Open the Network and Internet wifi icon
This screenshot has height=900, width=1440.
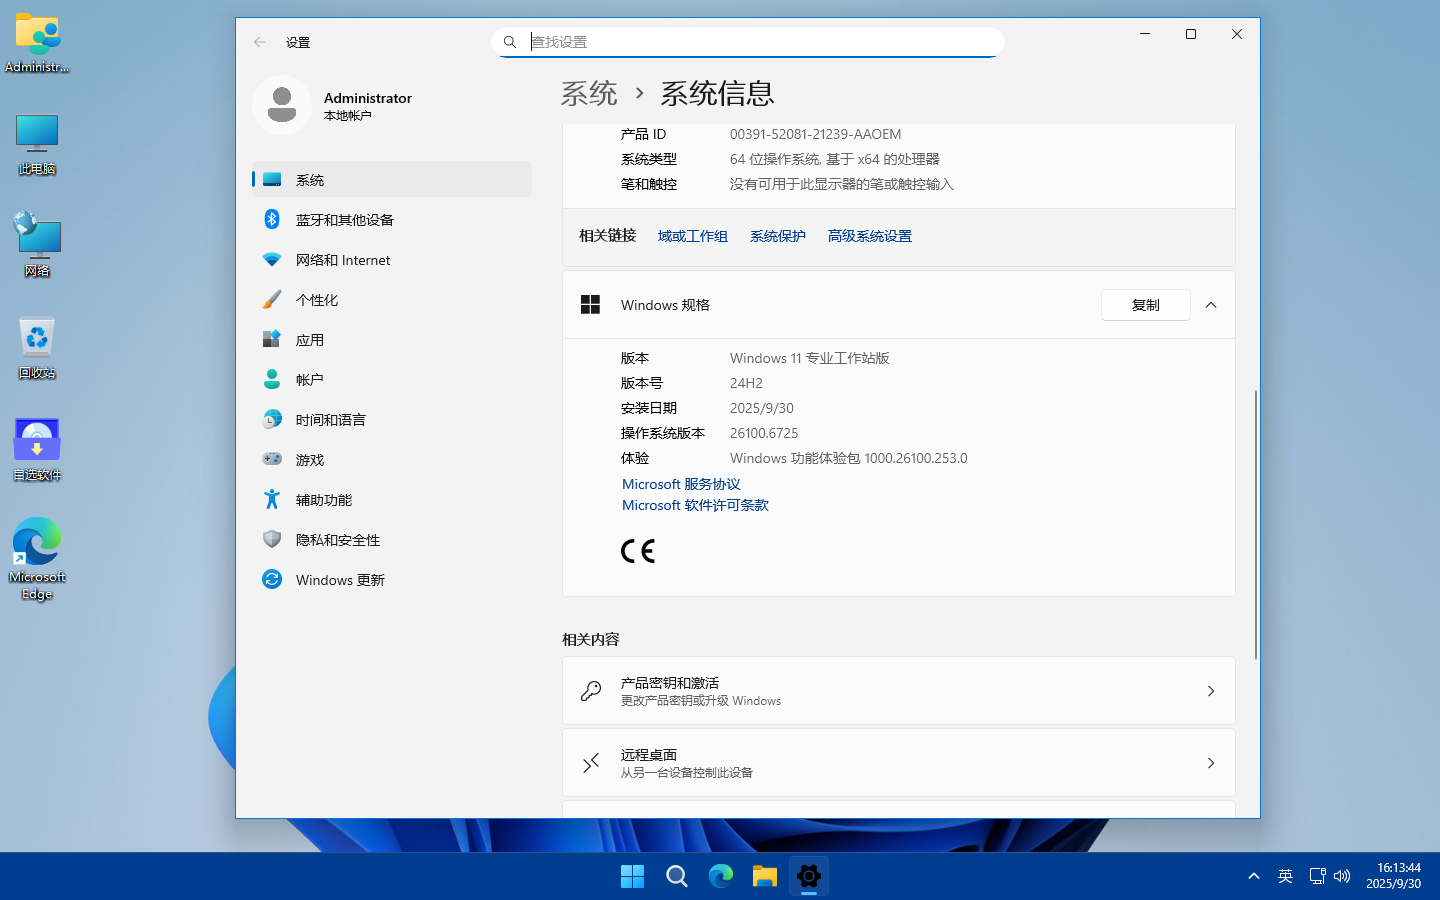tap(272, 259)
